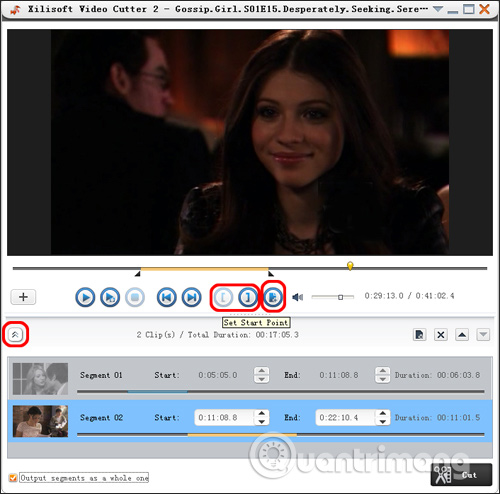The image size is (500, 494).
Task: Collapse the segment list panel
Action: tap(15, 334)
